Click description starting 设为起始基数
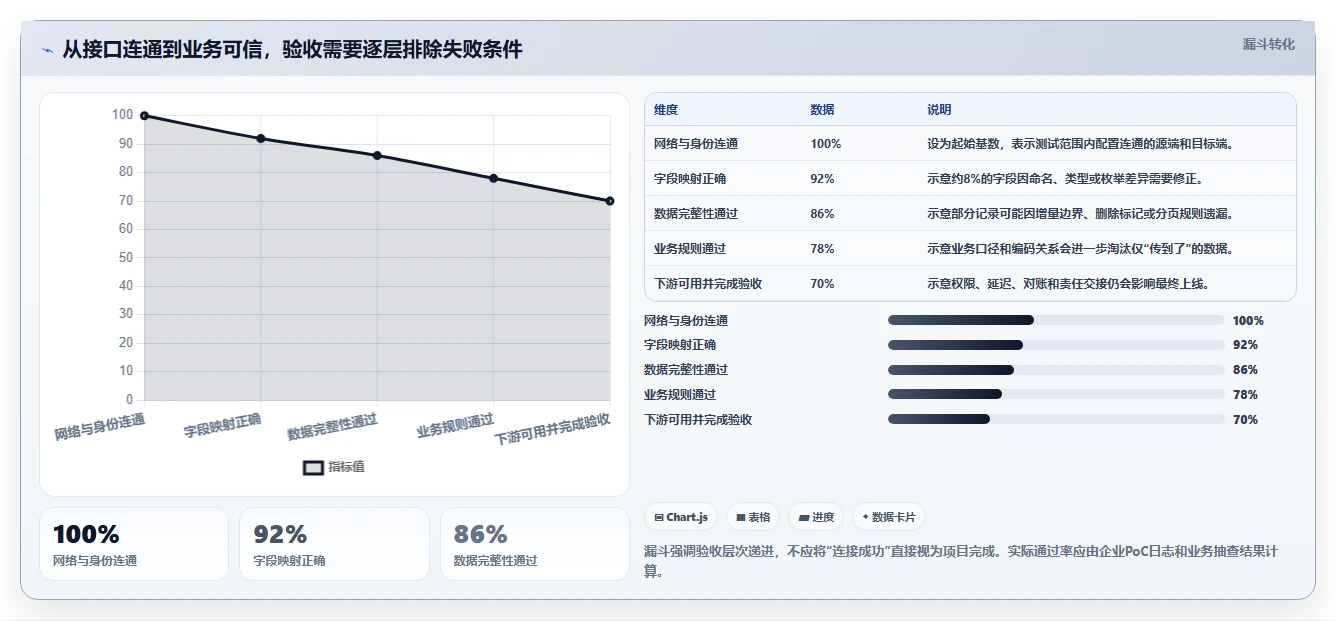 (x=1080, y=144)
